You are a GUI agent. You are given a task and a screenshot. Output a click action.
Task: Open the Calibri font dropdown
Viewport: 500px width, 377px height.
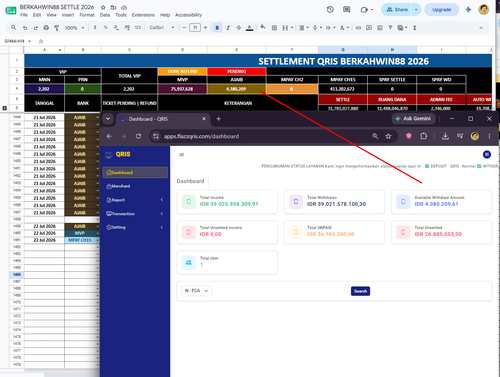(162, 28)
